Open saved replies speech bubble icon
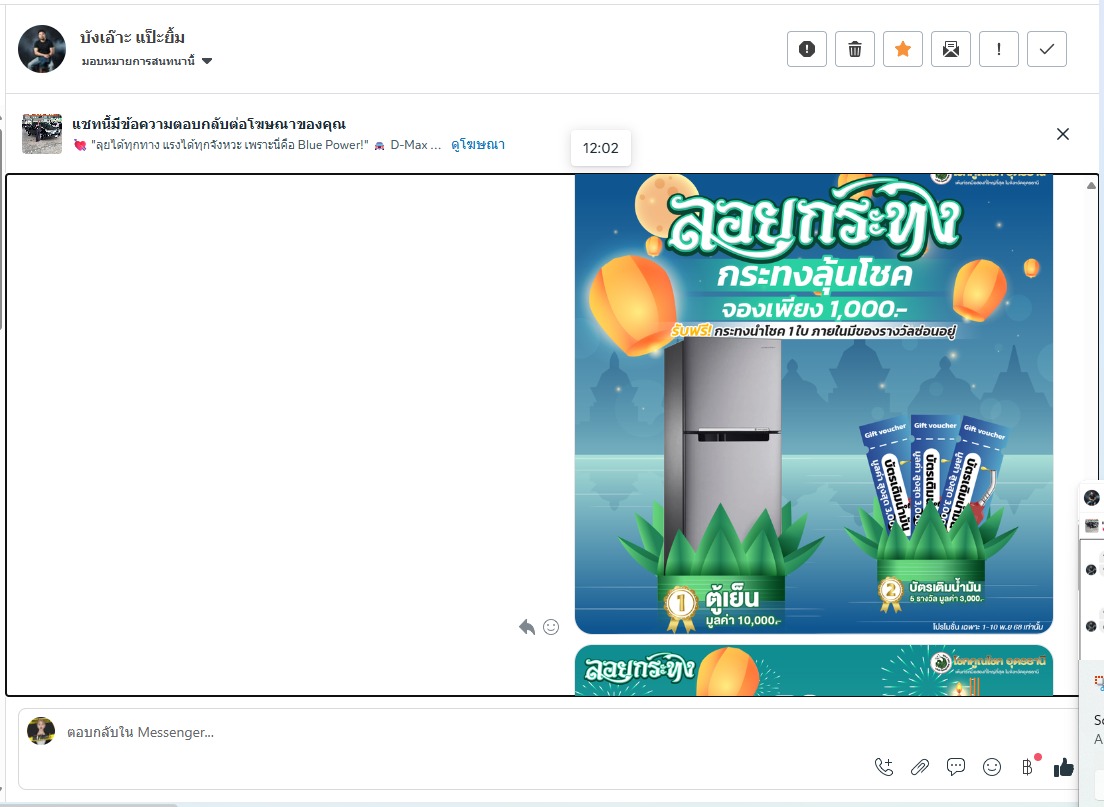This screenshot has width=1104, height=807. click(x=955, y=767)
